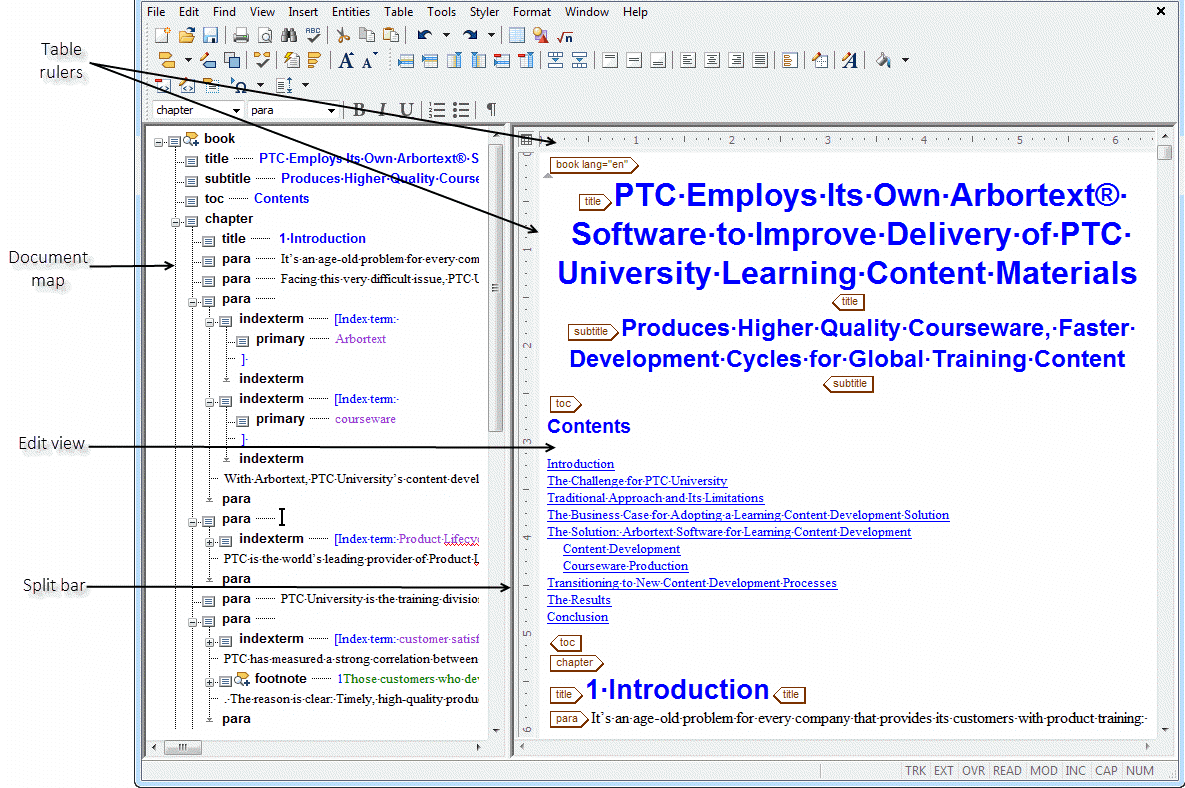Click the Insert Table grid icon
This screenshot has height=788, width=1185.
click(517, 36)
